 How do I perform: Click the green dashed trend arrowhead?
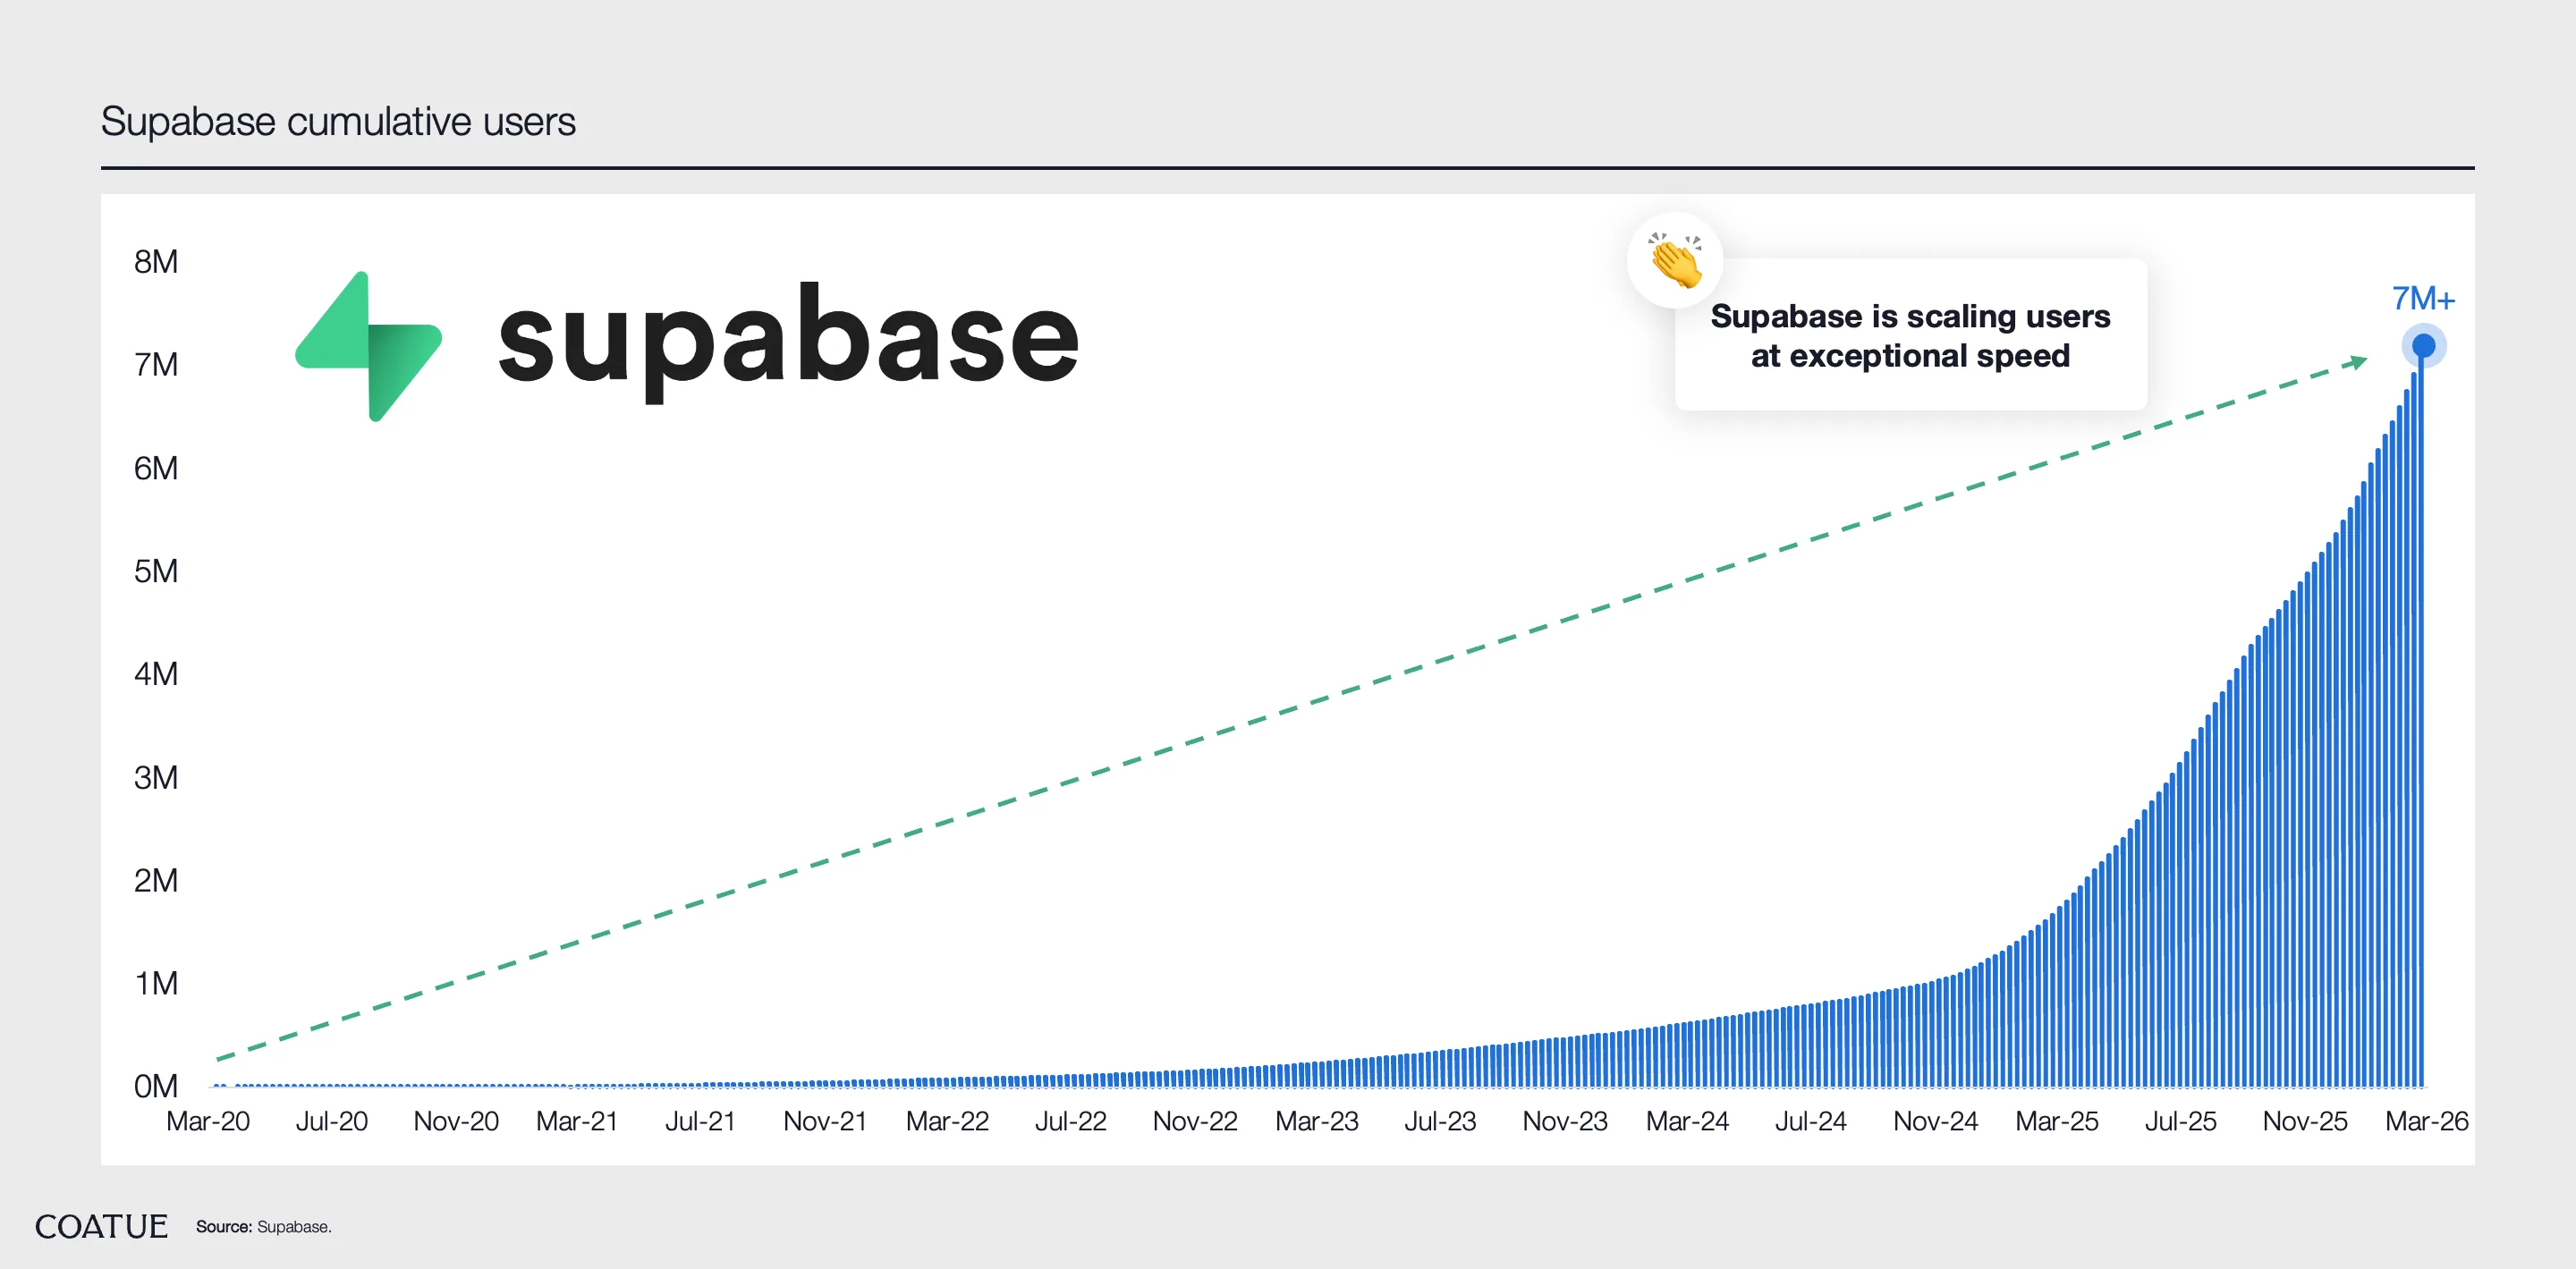point(2358,361)
